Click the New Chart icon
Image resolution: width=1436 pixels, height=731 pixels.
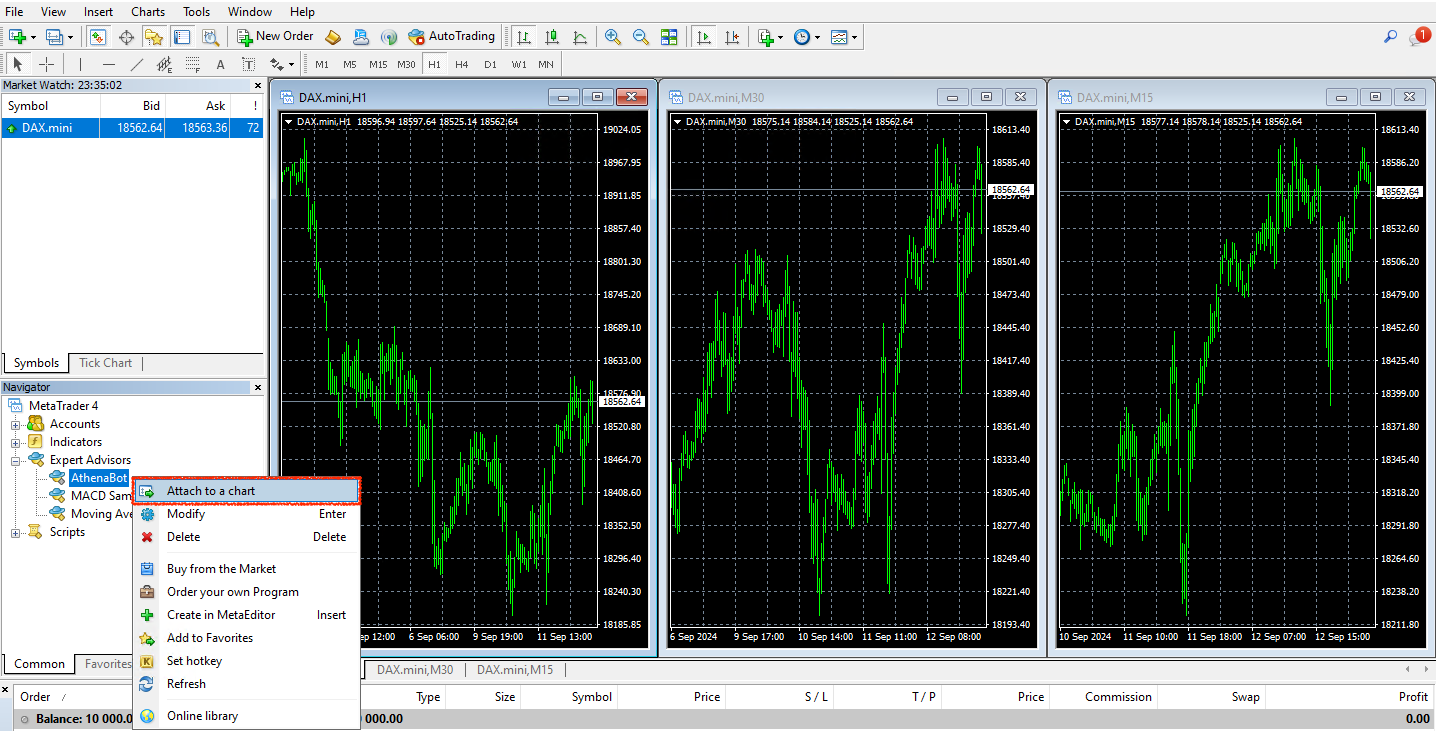coord(17,37)
